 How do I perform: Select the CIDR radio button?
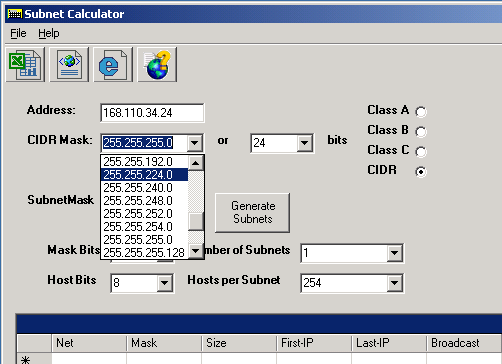pyautogui.click(x=421, y=172)
